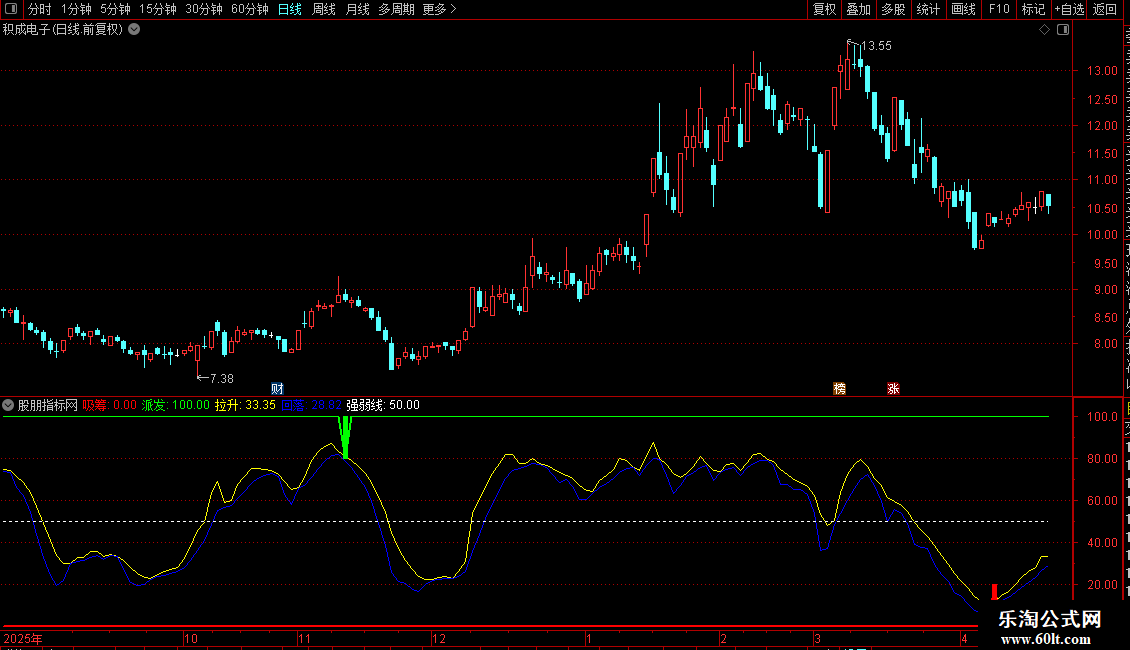Screen dimensions: 1130x650
Task: Open dropdown before 股朋指标网 indicator name
Action: coord(8,405)
